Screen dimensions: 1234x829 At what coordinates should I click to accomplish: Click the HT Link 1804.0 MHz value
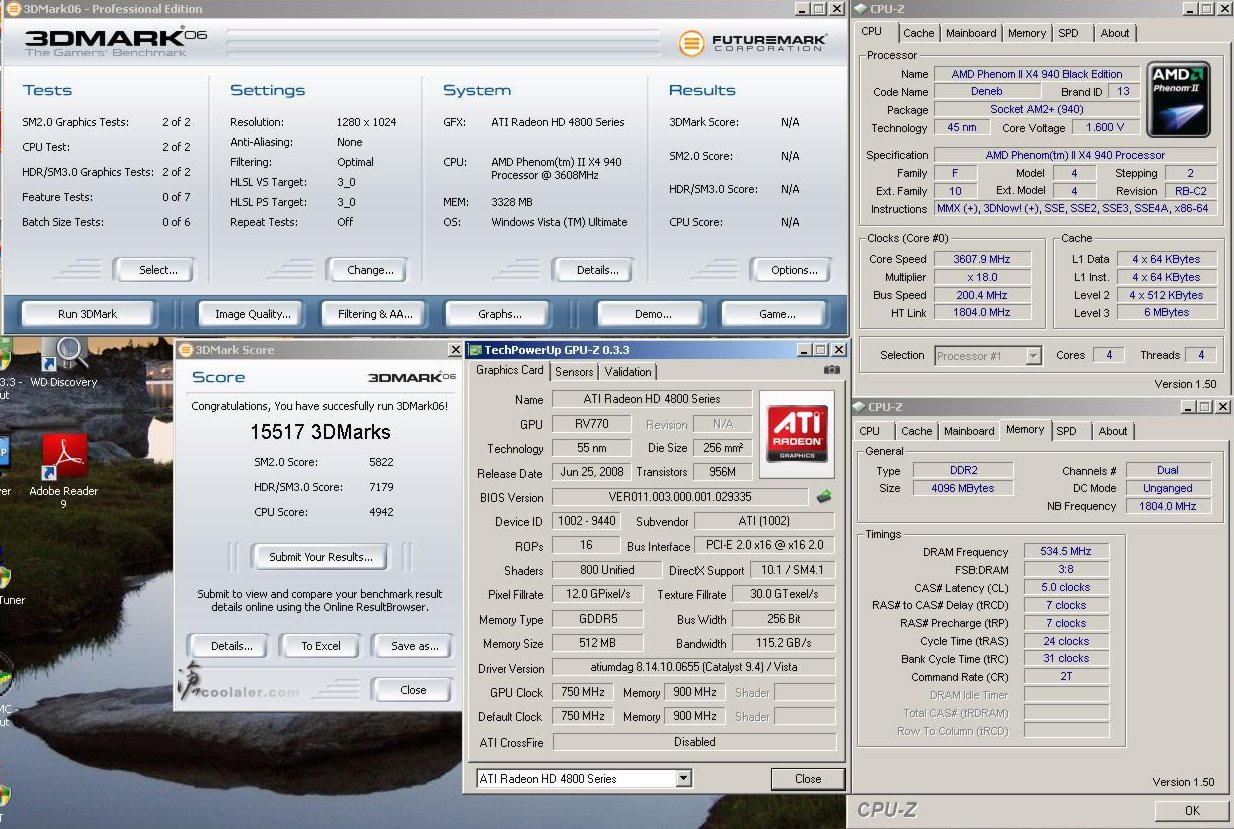click(982, 312)
